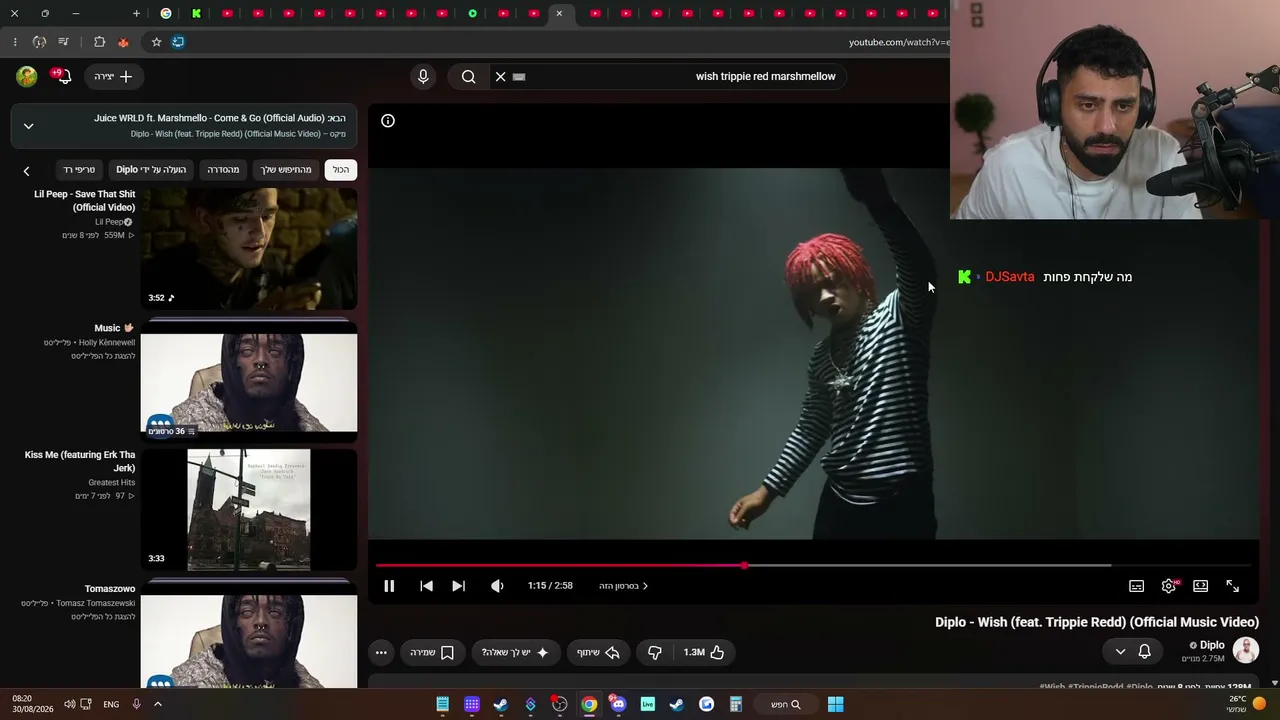Viewport: 1280px width, 720px height.
Task: Open the Chrome media controls icon
Action: [x=63, y=42]
